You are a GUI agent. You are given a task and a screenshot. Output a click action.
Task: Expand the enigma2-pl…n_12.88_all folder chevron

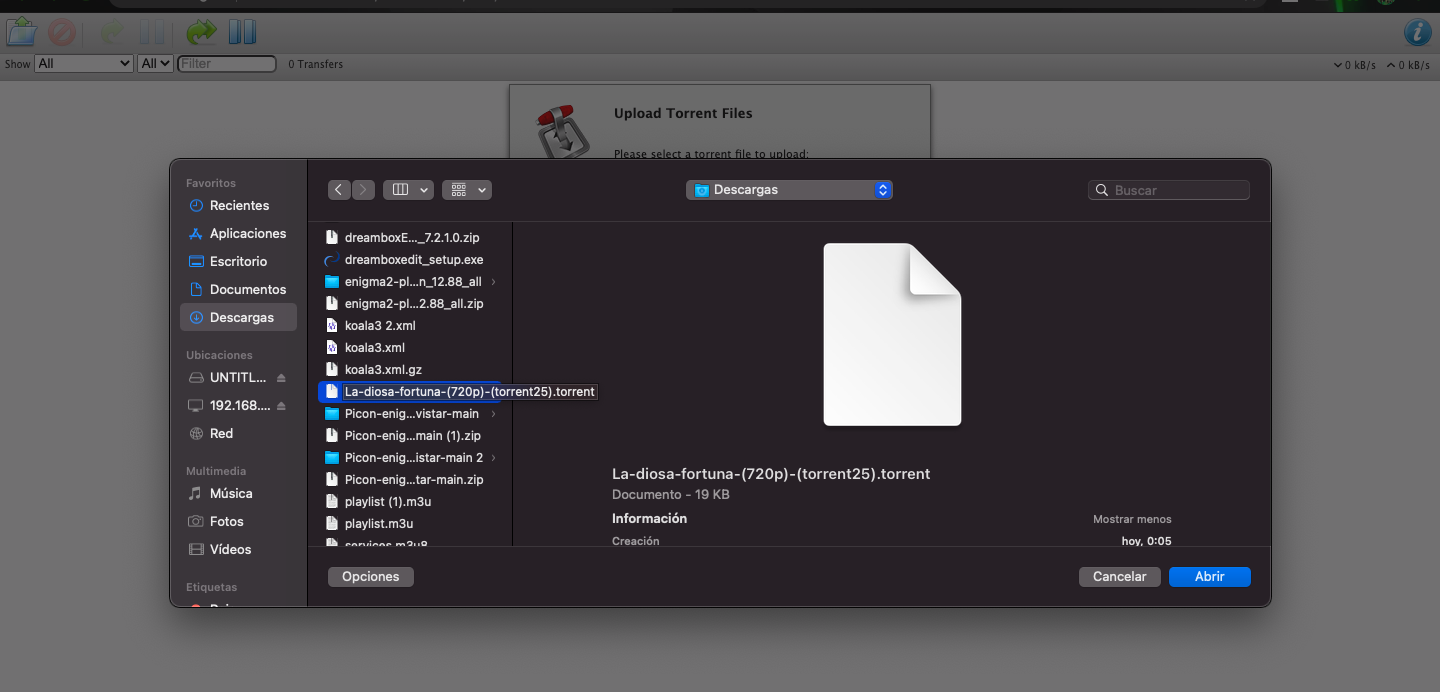pyautogui.click(x=494, y=282)
